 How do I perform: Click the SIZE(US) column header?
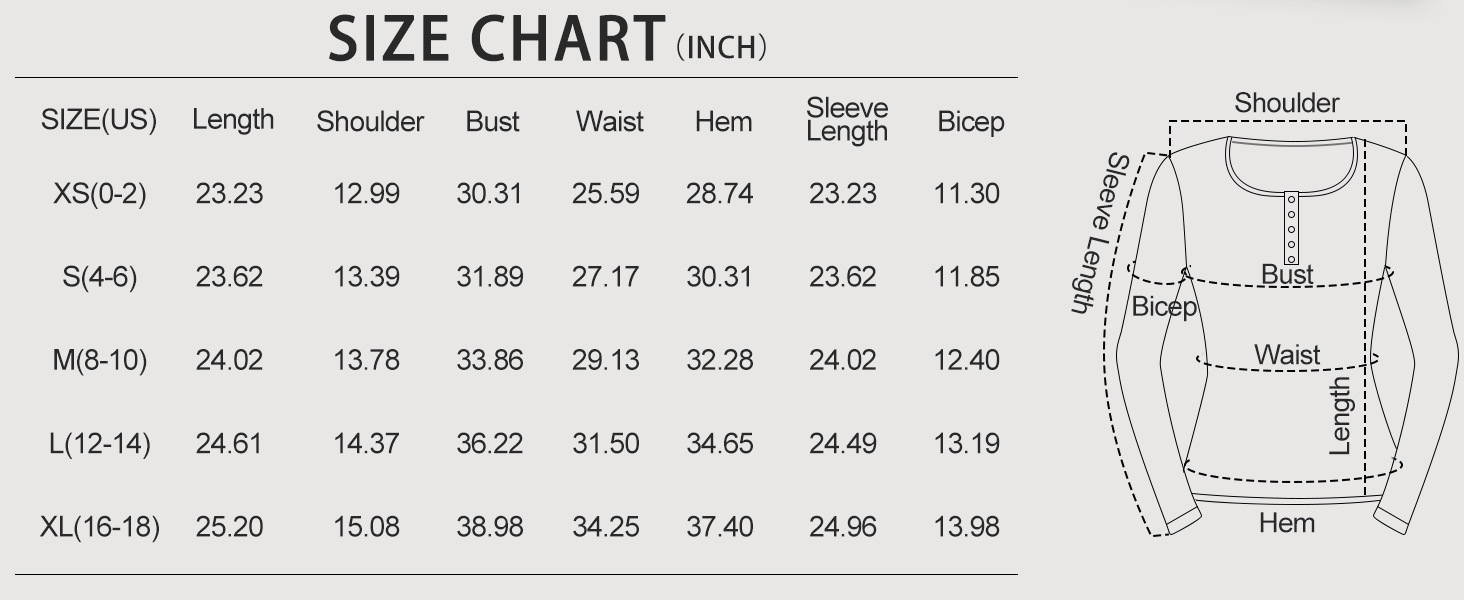[99, 120]
